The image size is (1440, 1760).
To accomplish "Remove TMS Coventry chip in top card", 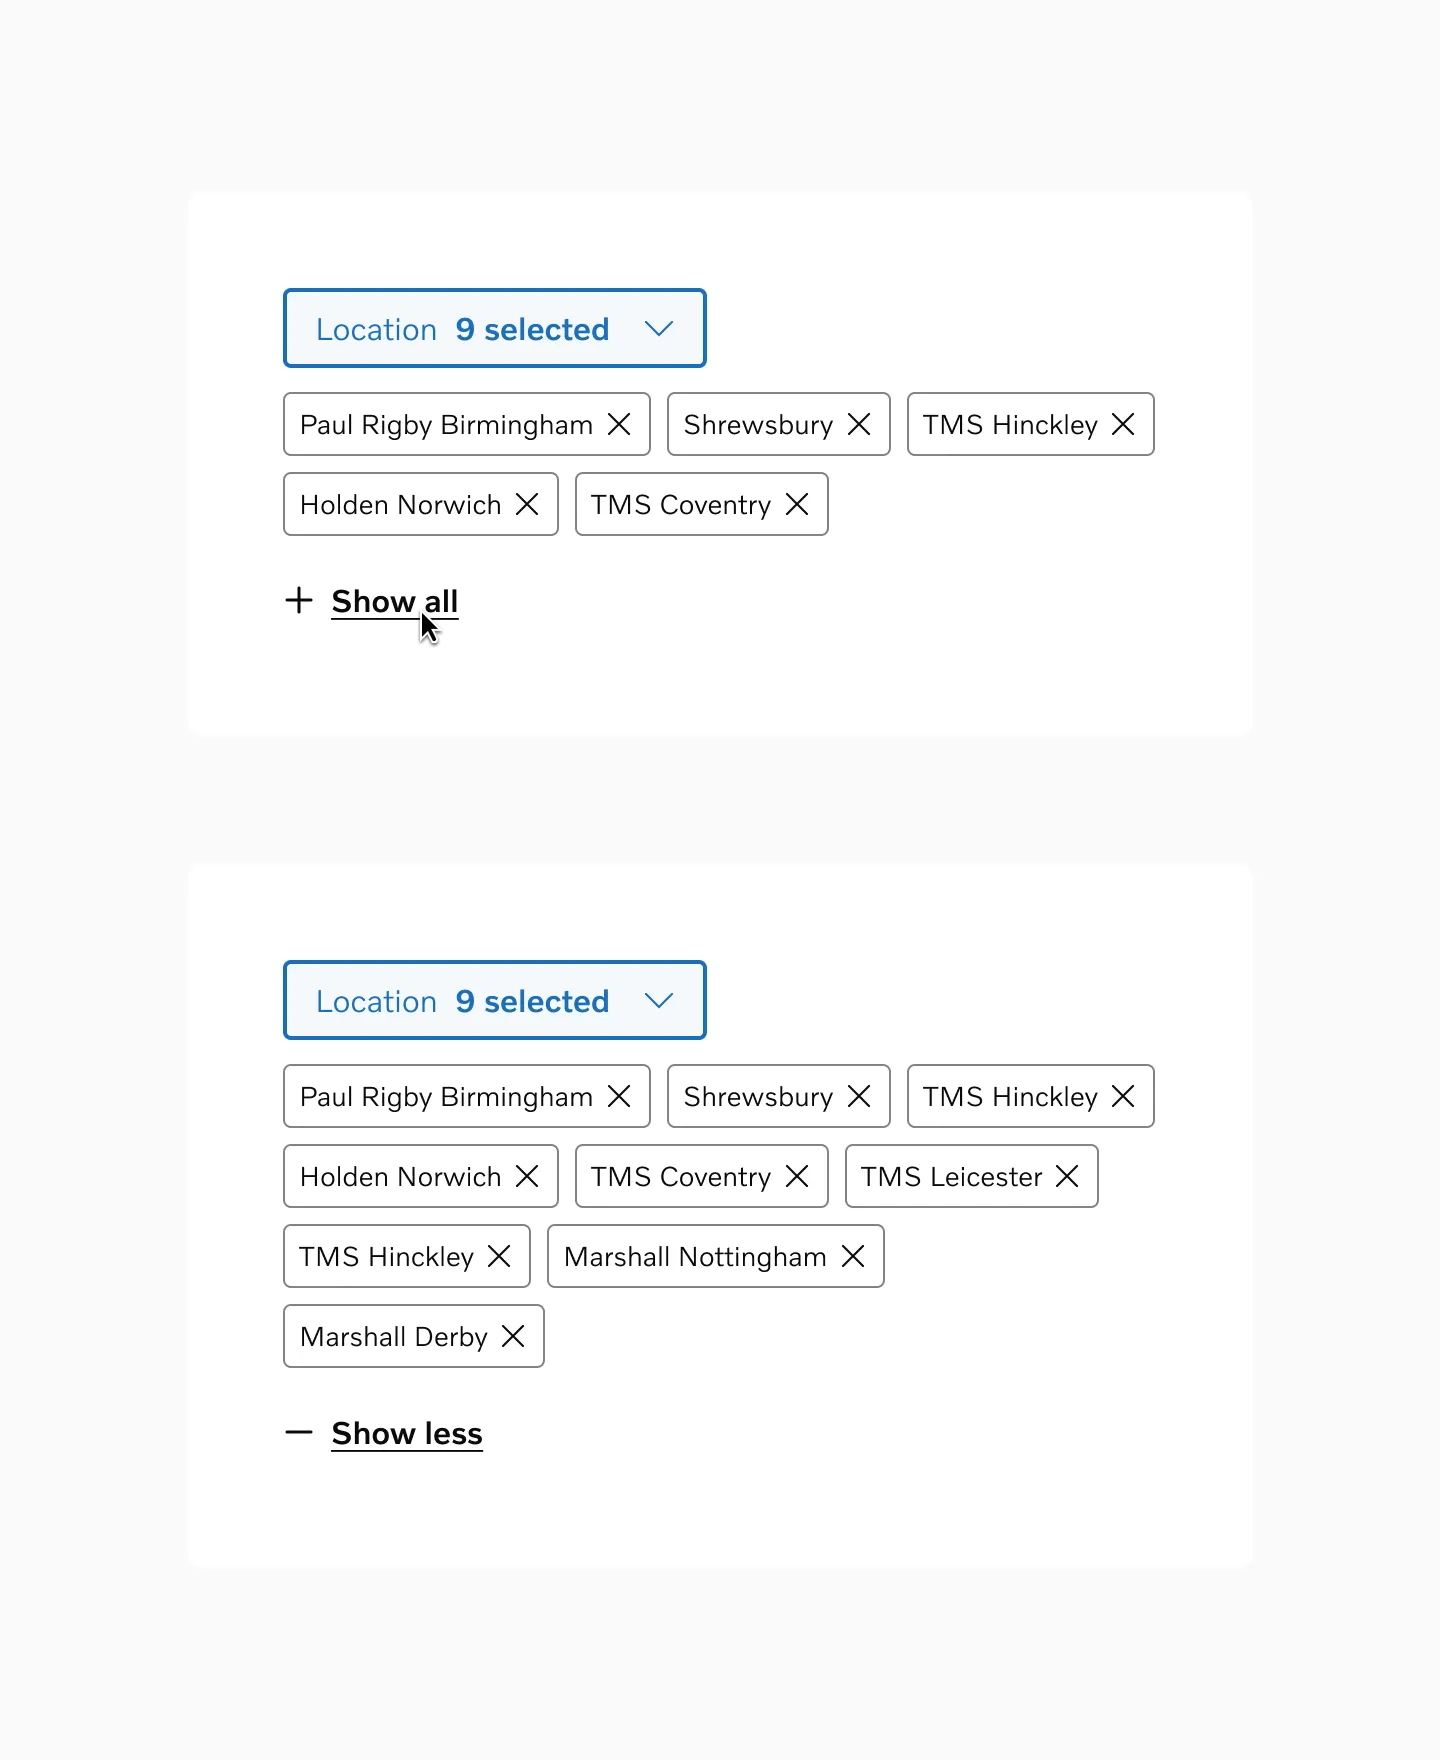I will click(797, 504).
